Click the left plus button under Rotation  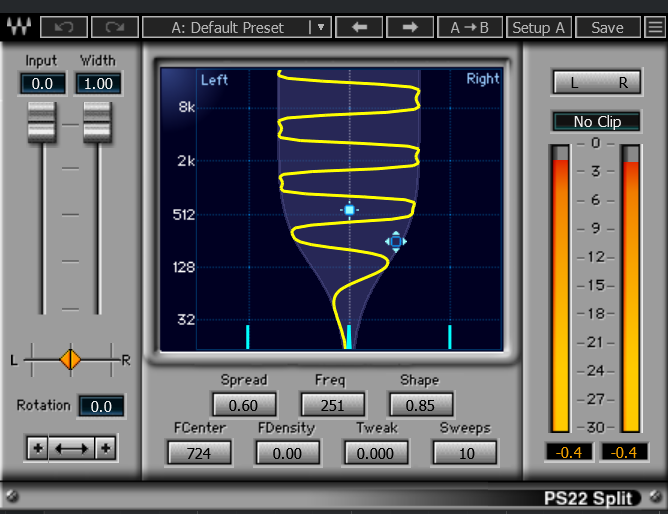pos(37,448)
